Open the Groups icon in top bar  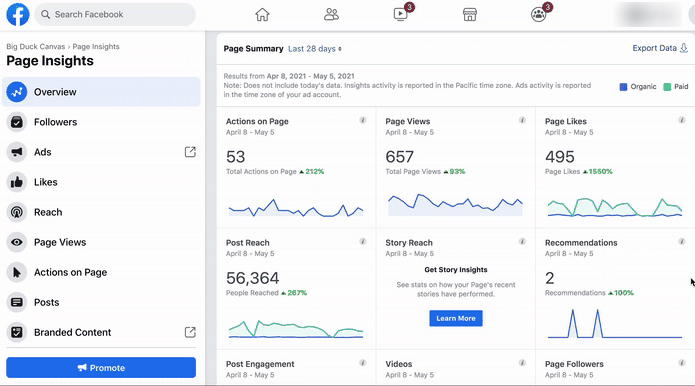[x=539, y=15]
